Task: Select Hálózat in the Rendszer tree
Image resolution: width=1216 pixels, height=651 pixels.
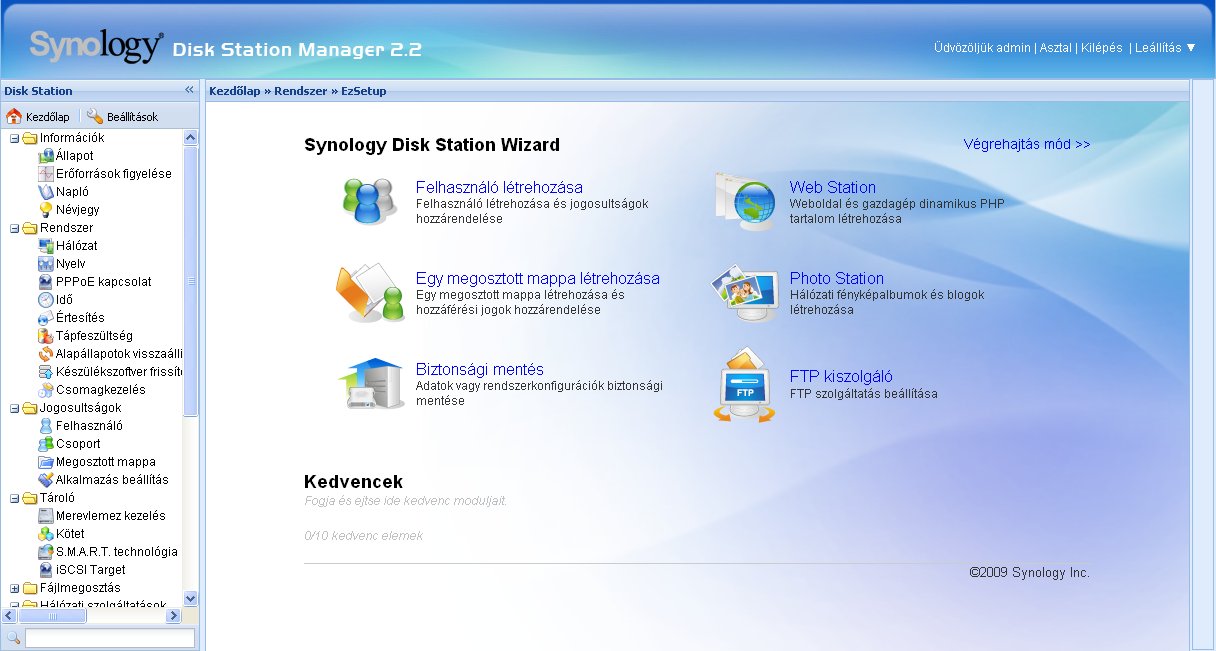Action: click(76, 246)
